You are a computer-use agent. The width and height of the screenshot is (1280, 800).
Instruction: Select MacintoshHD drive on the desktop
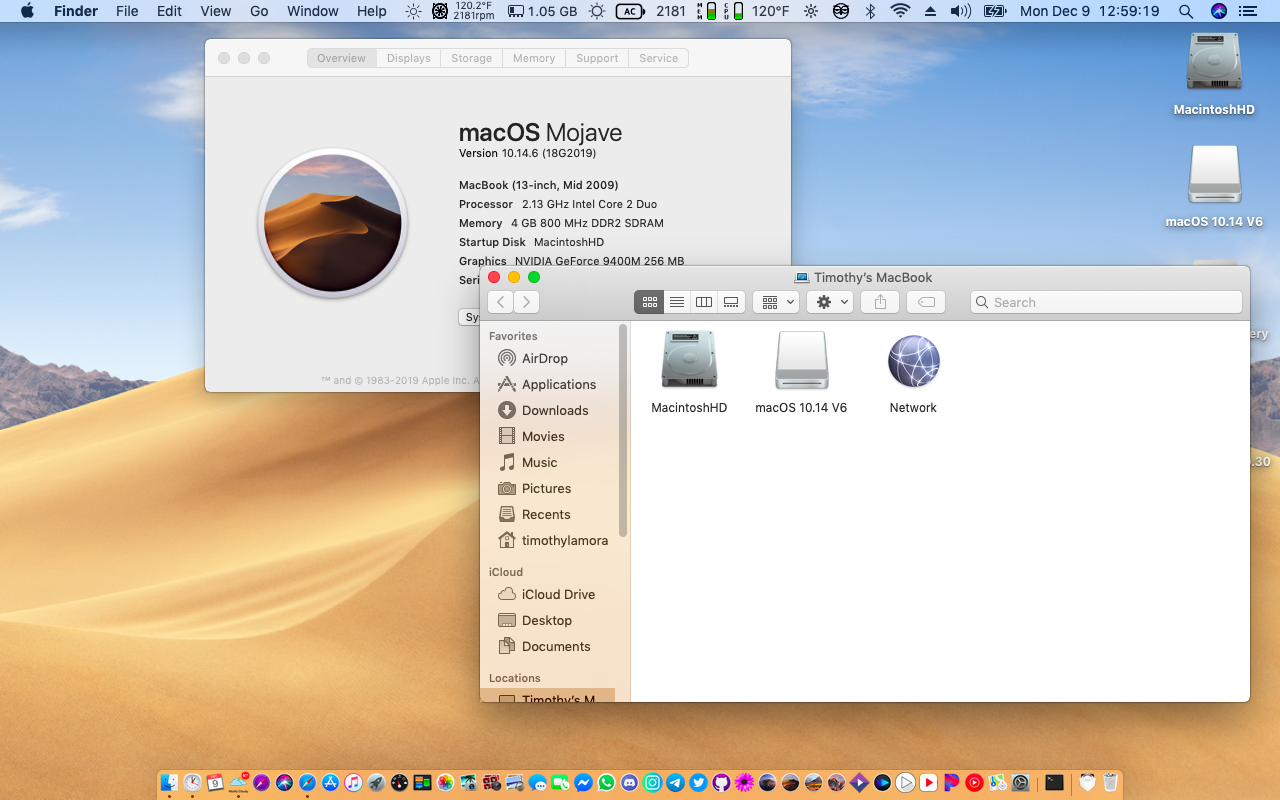[x=1214, y=75]
